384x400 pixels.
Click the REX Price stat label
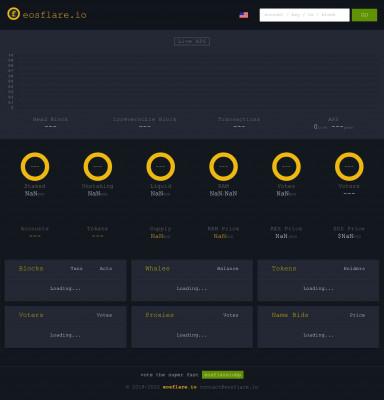click(286, 229)
